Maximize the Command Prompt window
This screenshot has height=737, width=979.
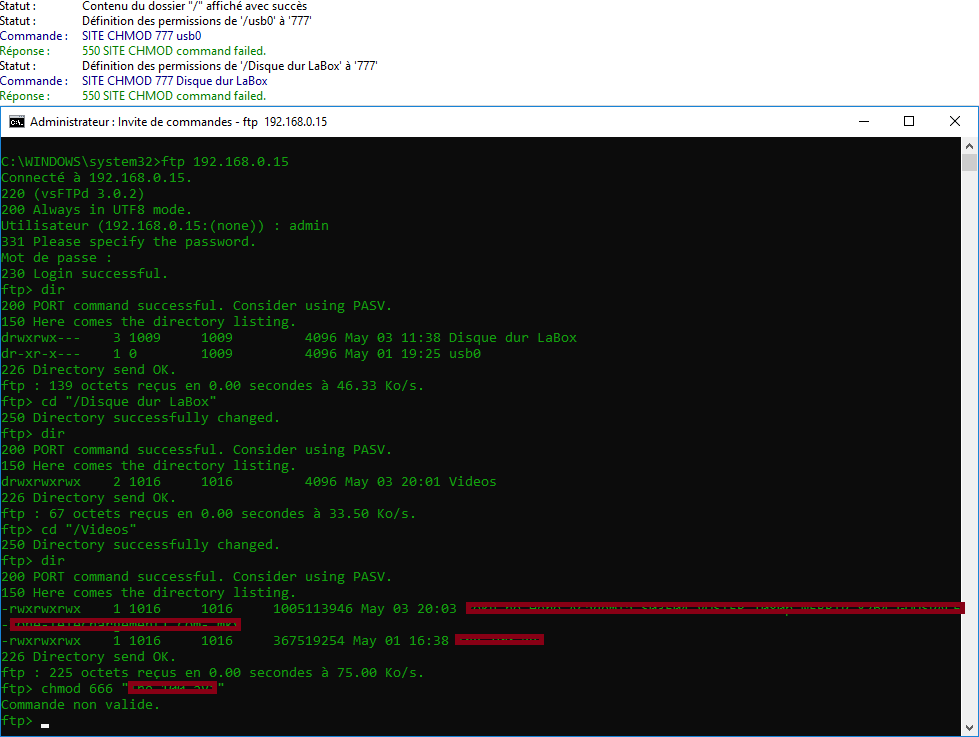[909, 121]
